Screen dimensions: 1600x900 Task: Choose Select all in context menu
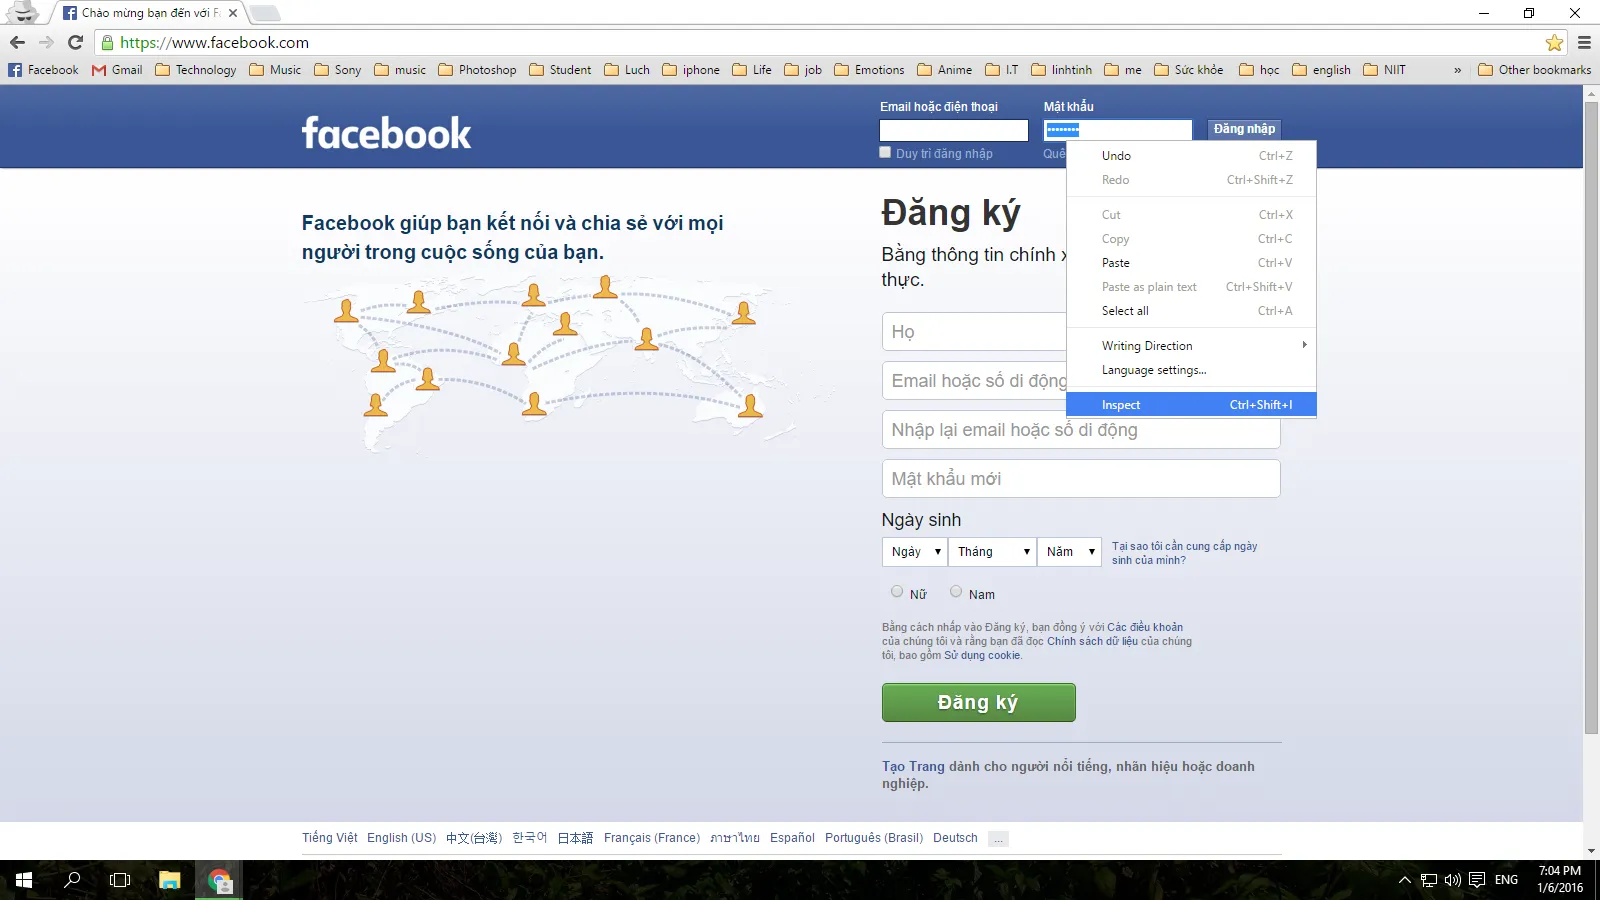coord(1191,311)
